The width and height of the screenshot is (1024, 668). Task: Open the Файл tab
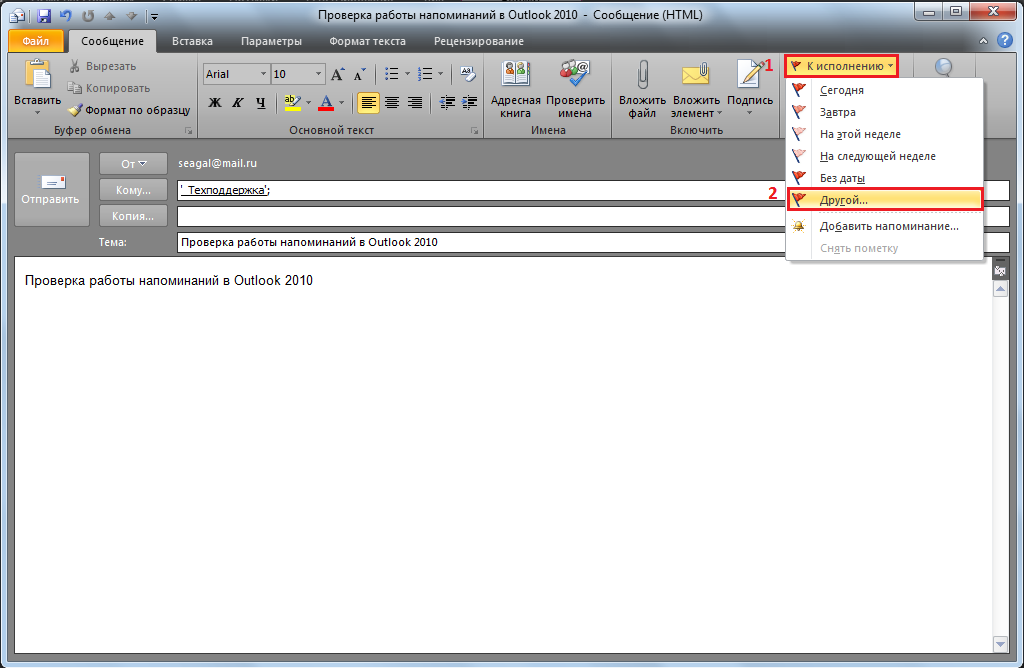point(36,41)
